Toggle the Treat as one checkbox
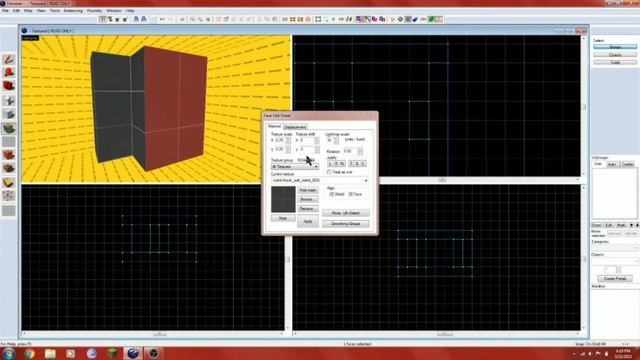The width and height of the screenshot is (640, 360). [329, 172]
